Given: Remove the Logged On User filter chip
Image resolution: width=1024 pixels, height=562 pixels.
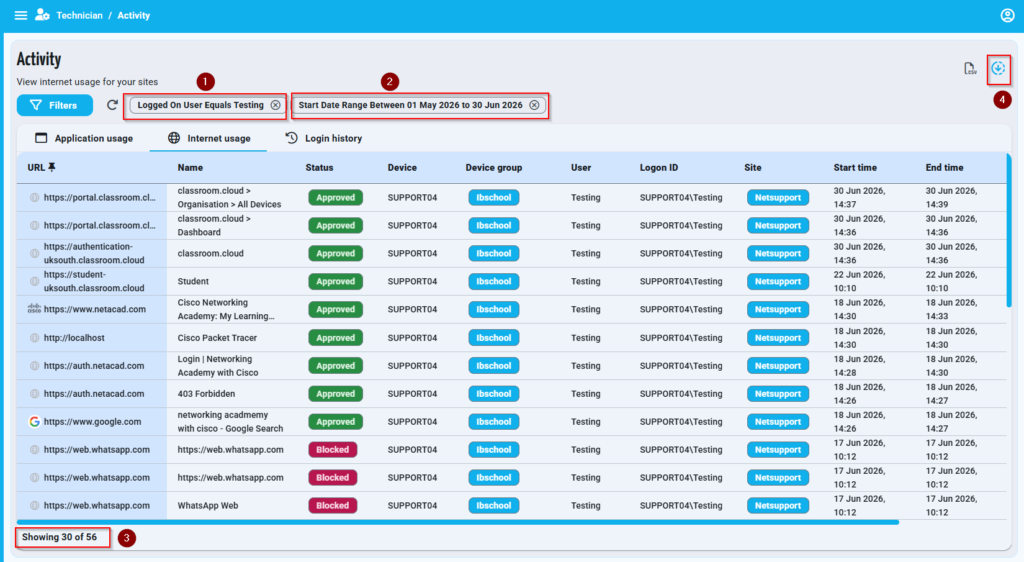Looking at the screenshot, I should pos(276,105).
